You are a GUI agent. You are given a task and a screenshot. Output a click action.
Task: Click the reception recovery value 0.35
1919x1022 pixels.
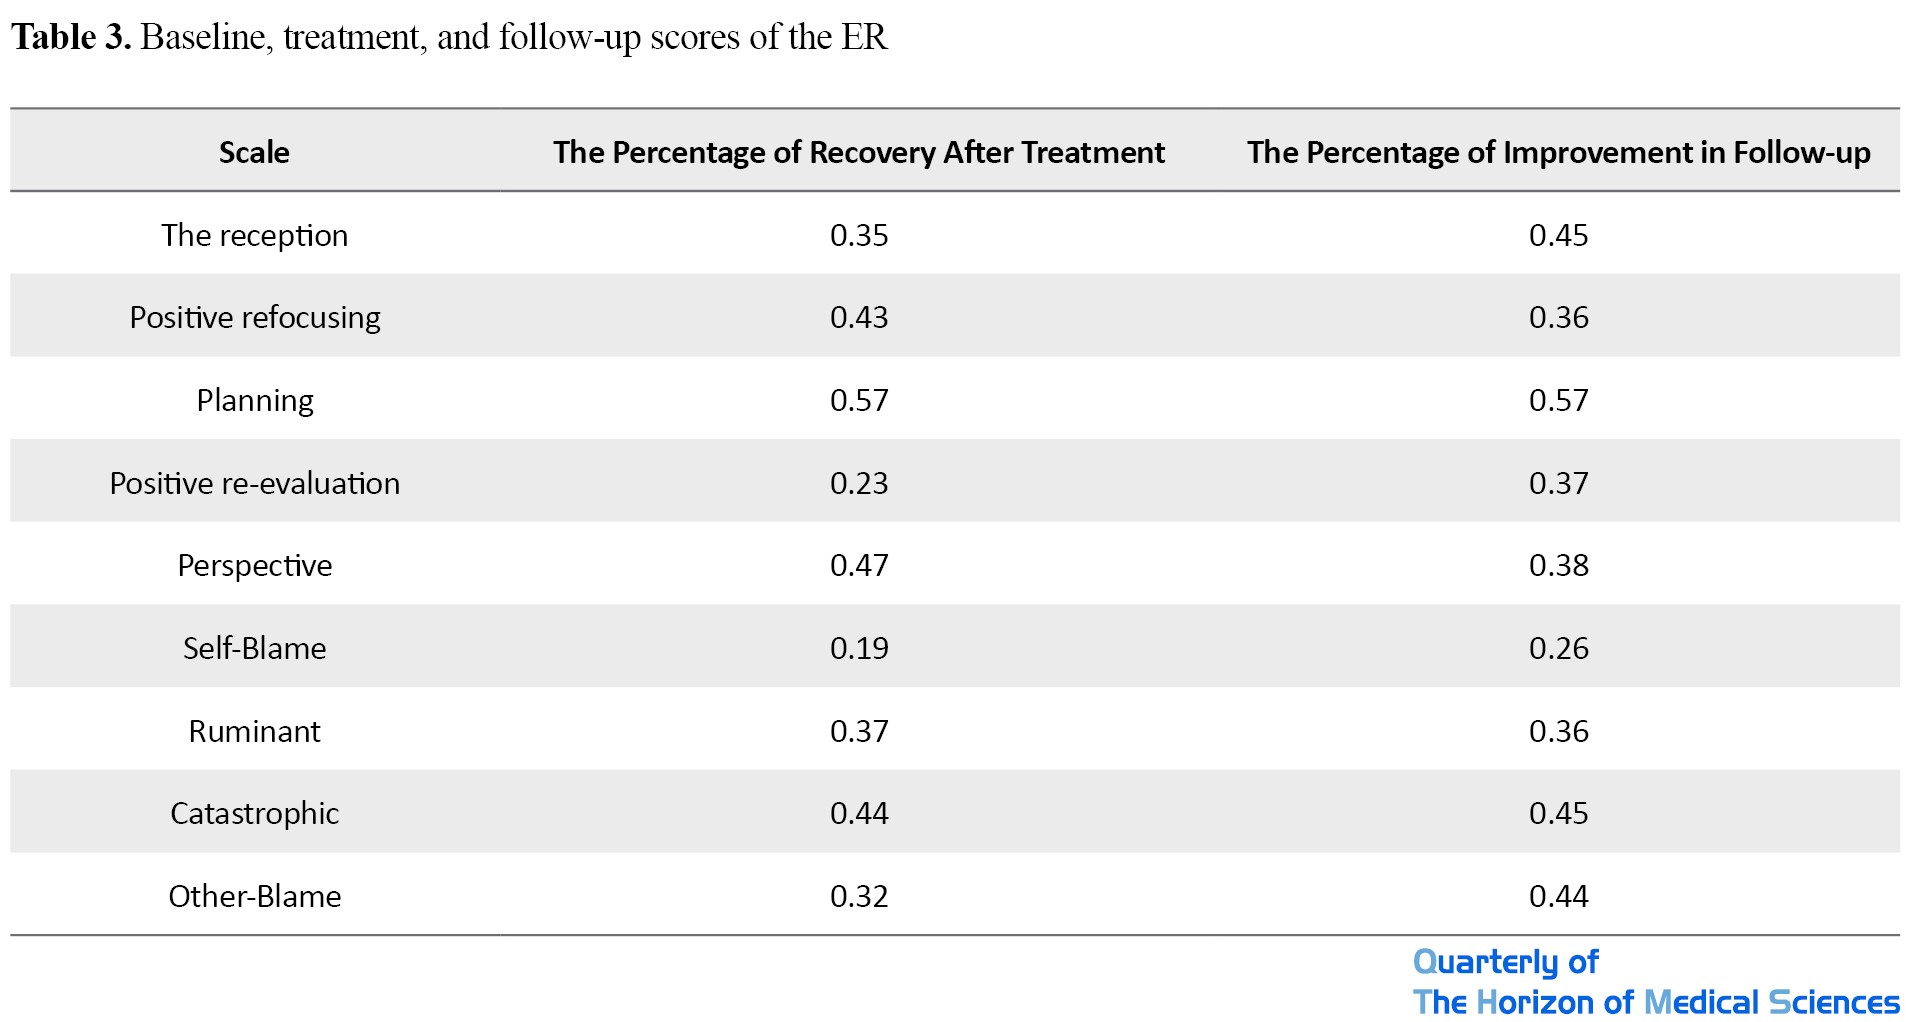point(858,235)
